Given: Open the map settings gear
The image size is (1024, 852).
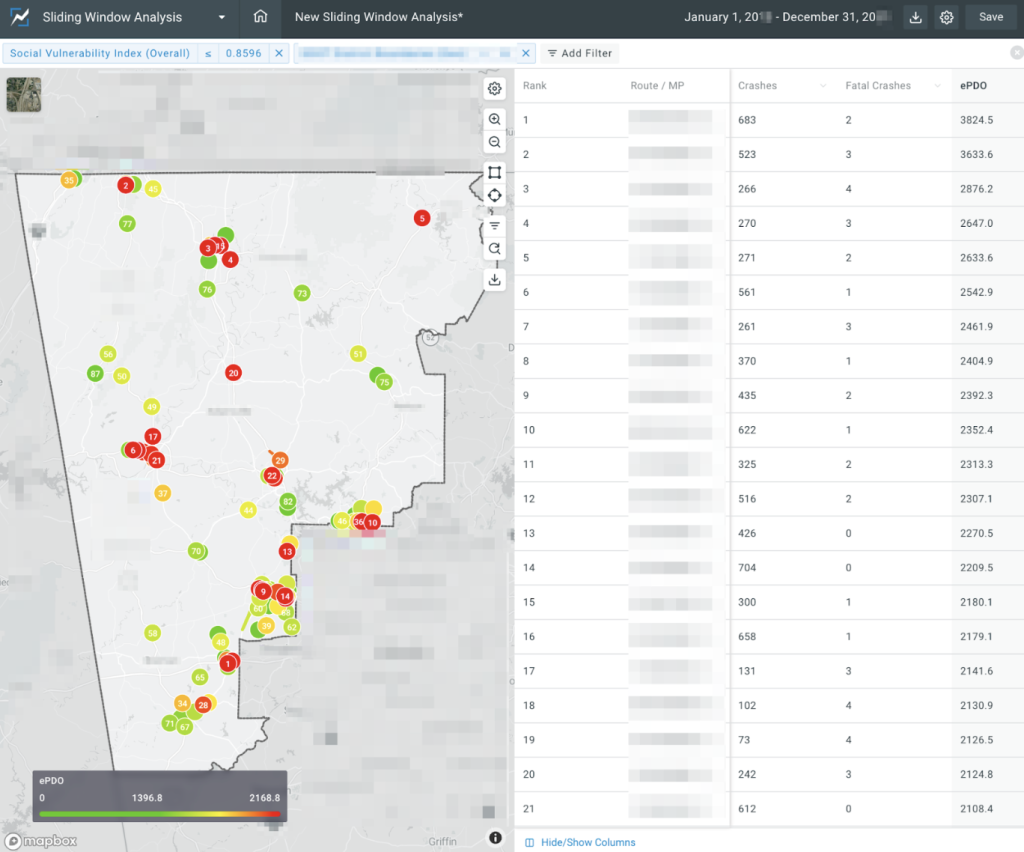Looking at the screenshot, I should (x=494, y=89).
